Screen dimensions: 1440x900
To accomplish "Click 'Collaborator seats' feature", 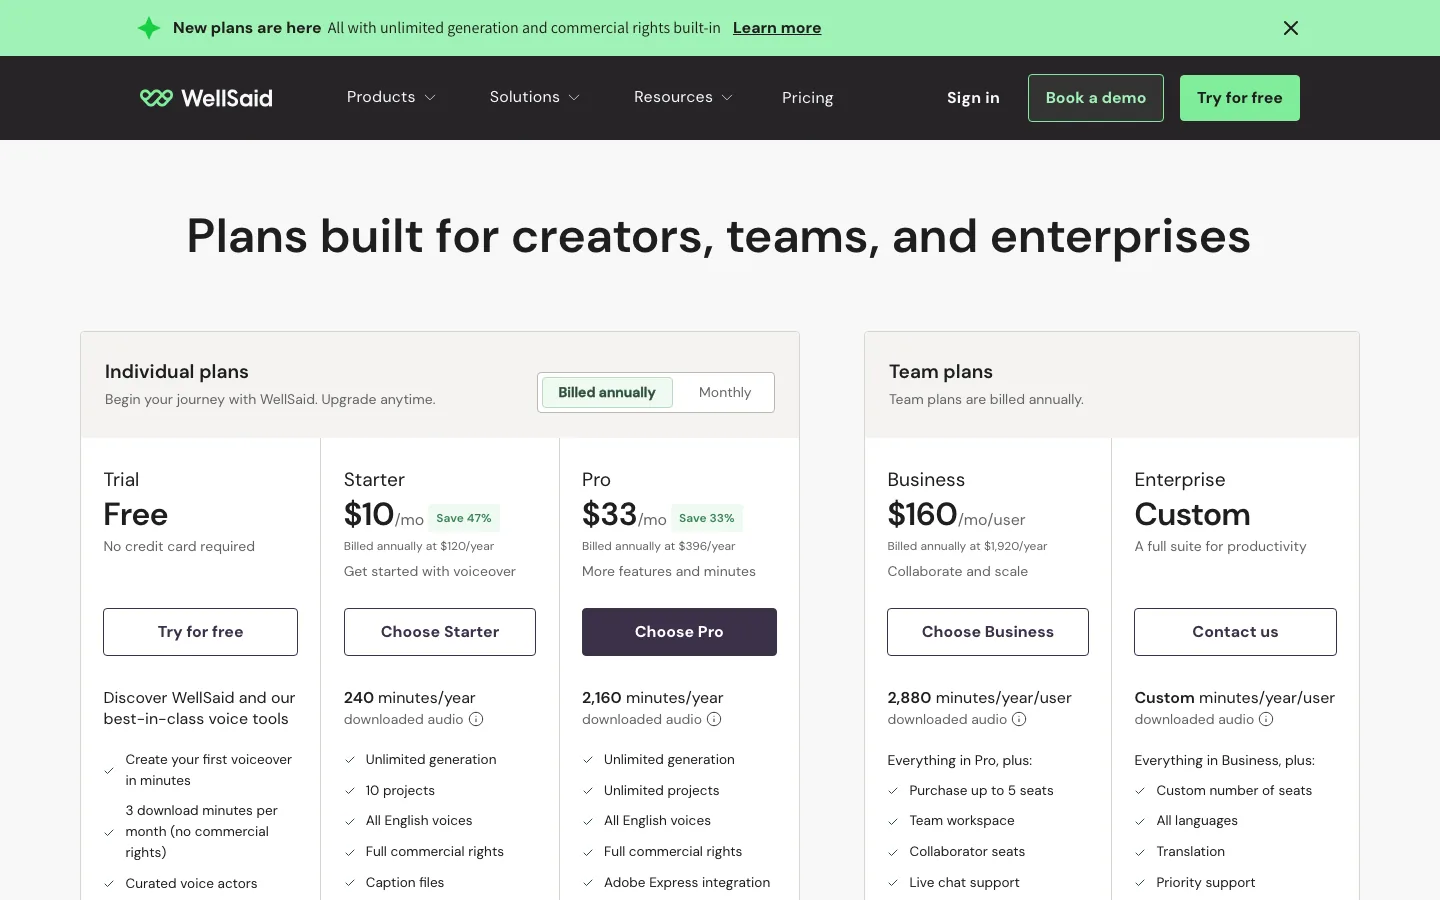I will pos(967,851).
